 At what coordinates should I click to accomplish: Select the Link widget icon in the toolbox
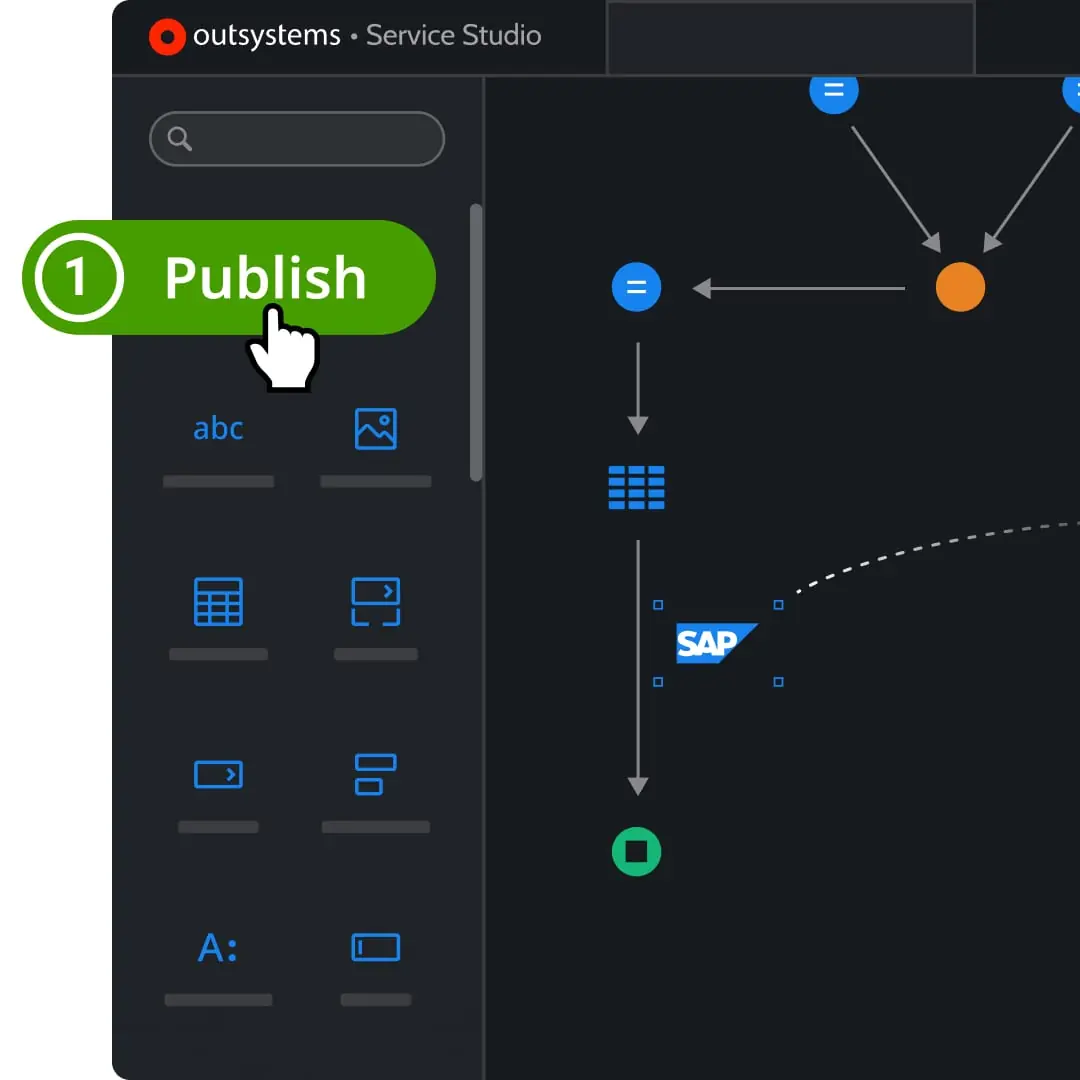375,774
